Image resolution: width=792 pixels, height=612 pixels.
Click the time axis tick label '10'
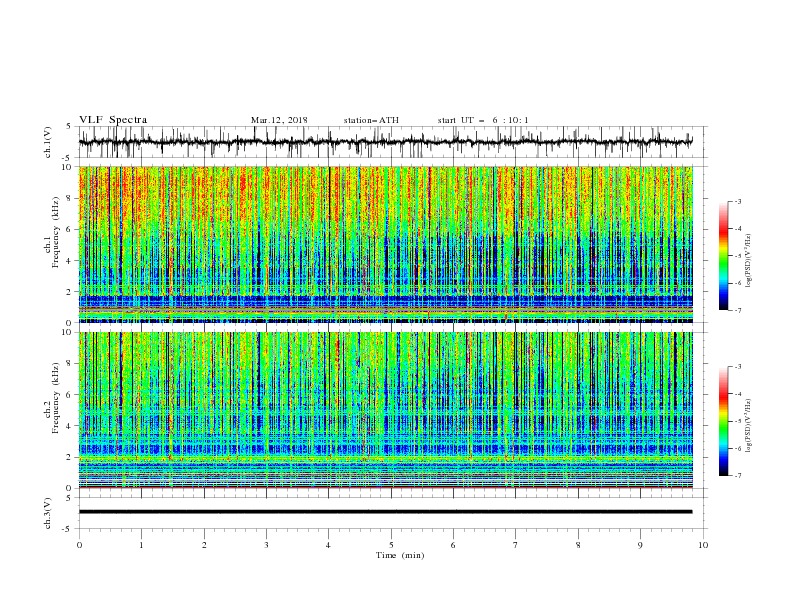click(x=703, y=545)
